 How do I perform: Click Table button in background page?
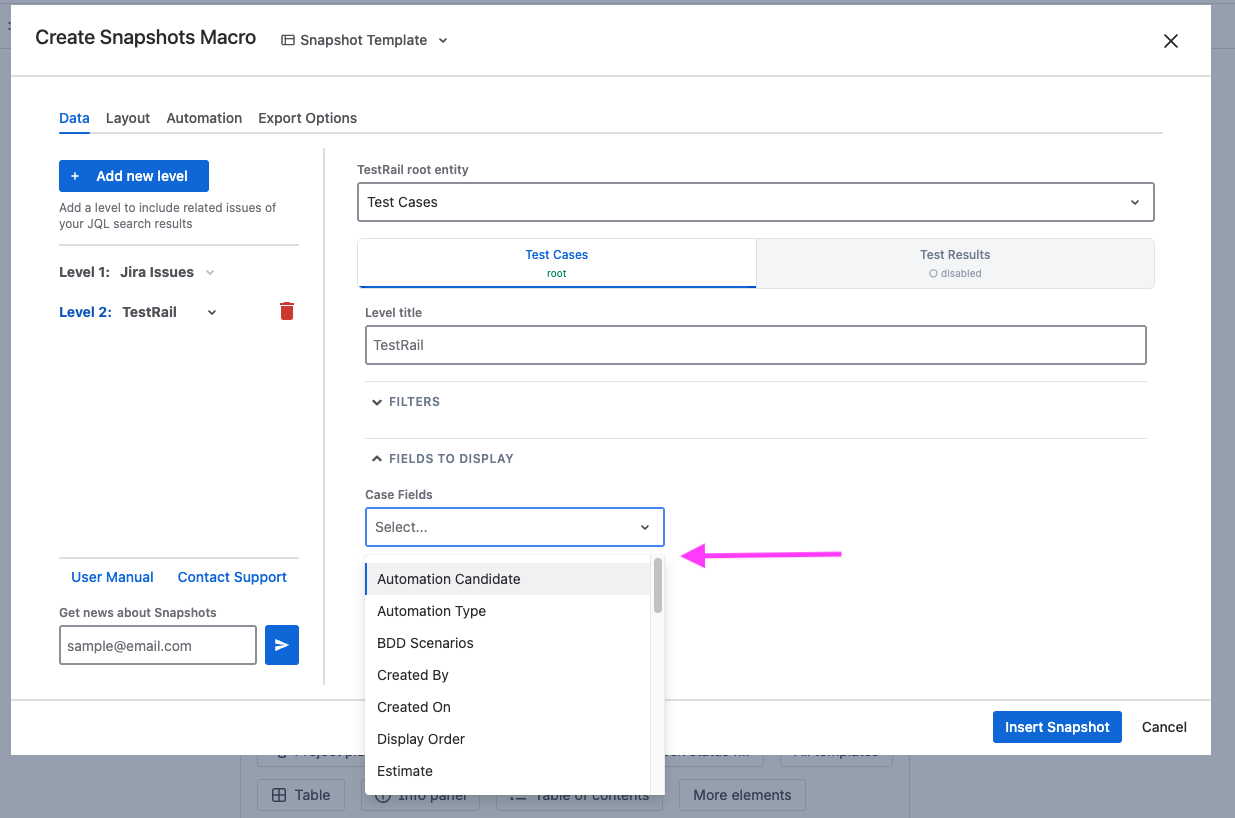300,795
